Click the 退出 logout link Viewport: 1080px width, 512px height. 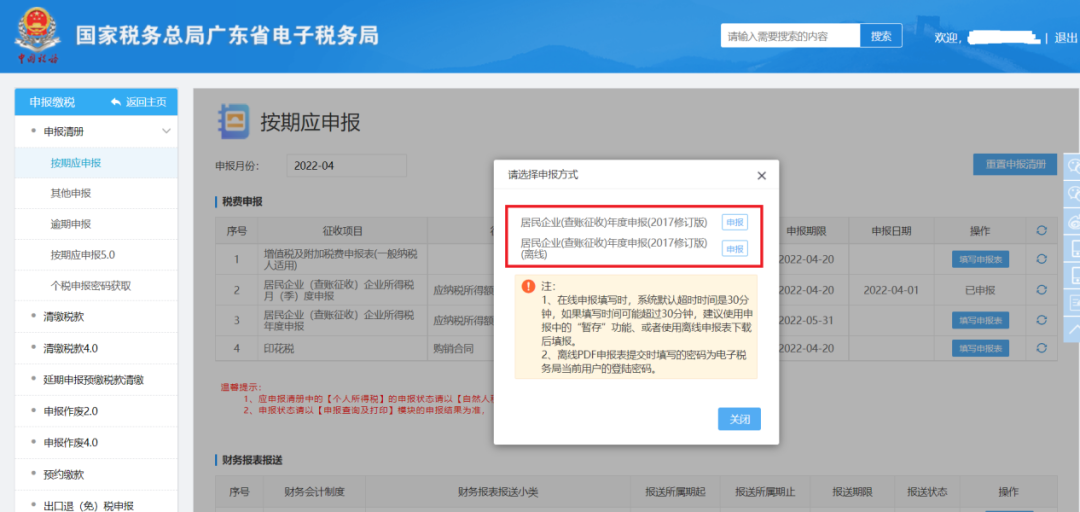[1066, 37]
